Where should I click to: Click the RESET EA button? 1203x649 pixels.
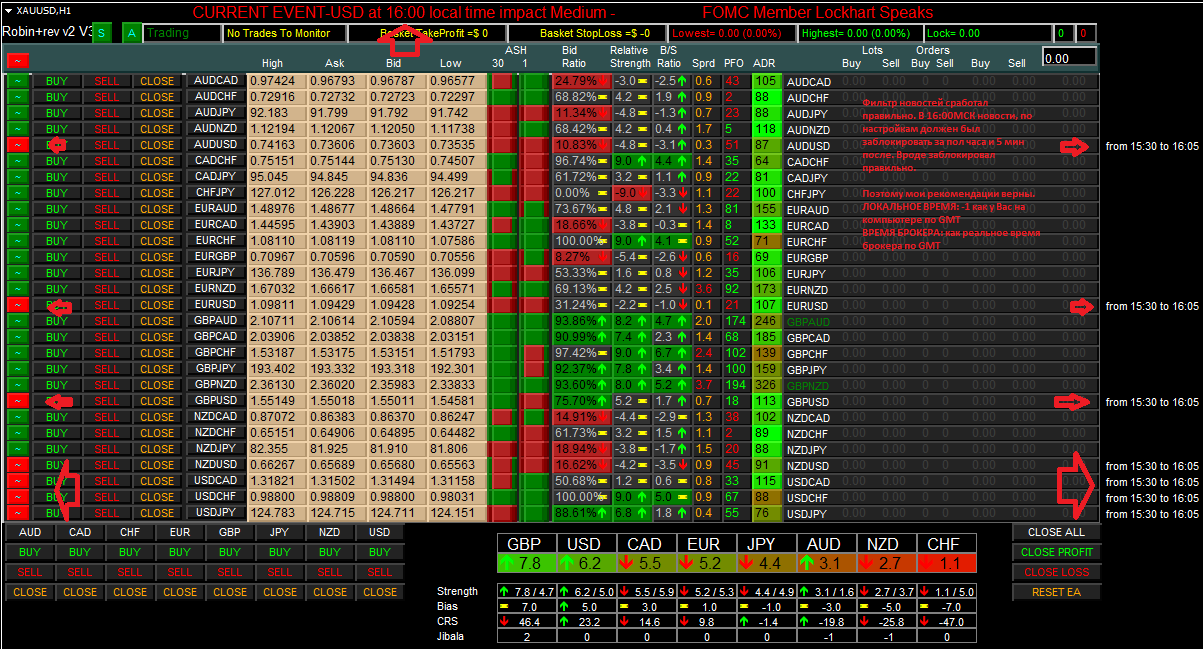pyautogui.click(x=1056, y=592)
